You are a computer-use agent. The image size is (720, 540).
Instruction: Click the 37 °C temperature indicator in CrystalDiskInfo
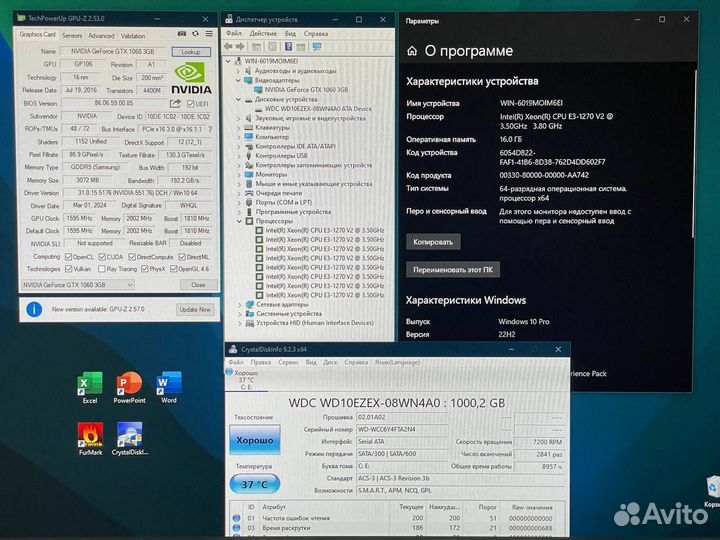255,484
